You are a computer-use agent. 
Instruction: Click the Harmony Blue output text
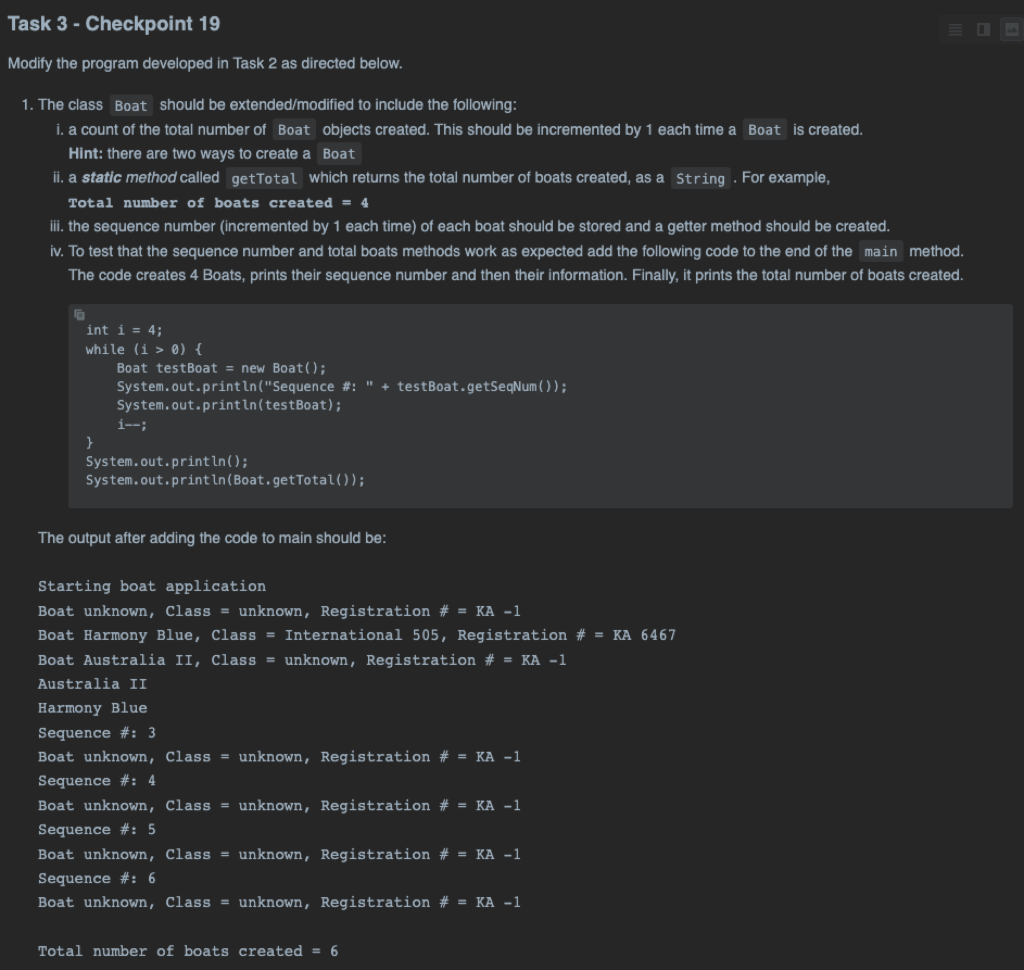(92, 707)
